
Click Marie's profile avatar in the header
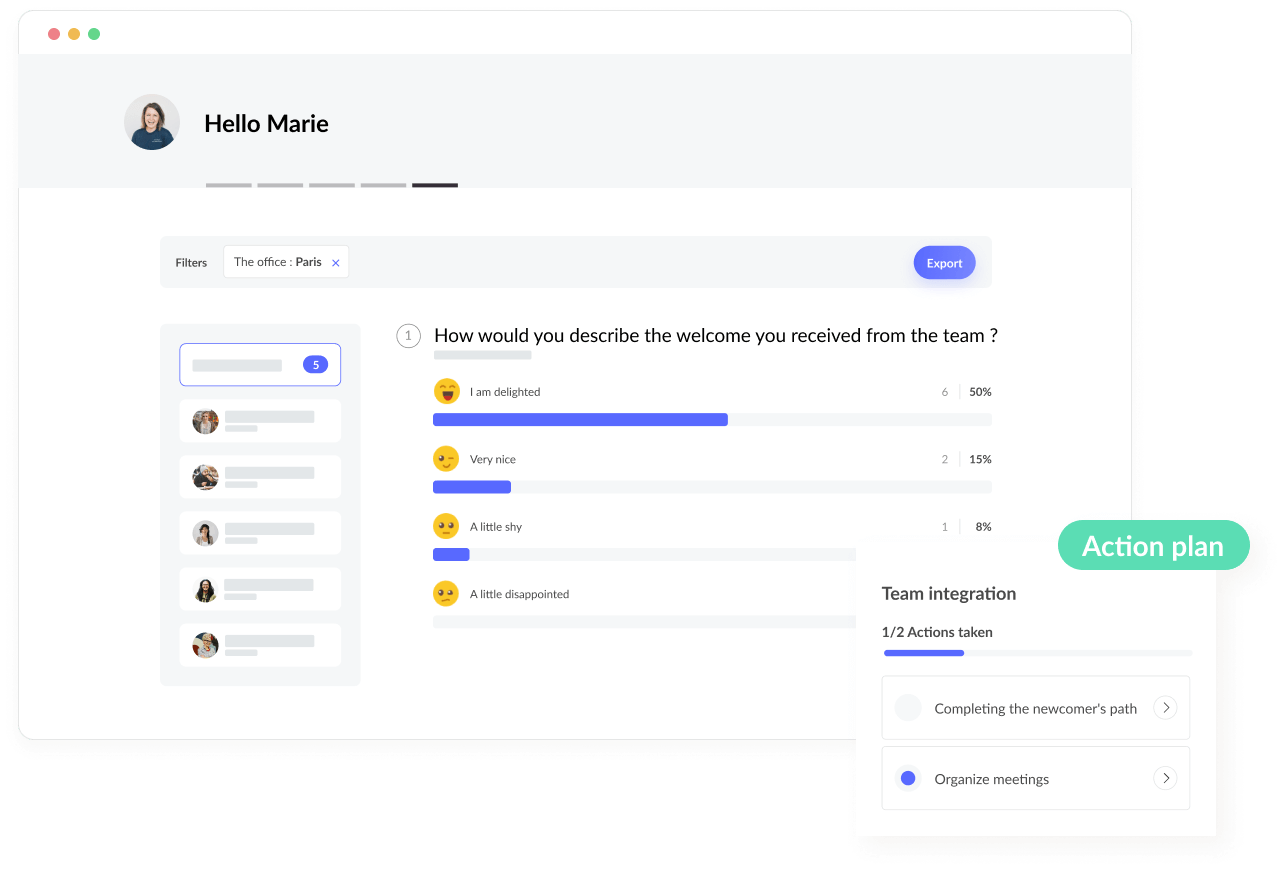click(x=151, y=121)
